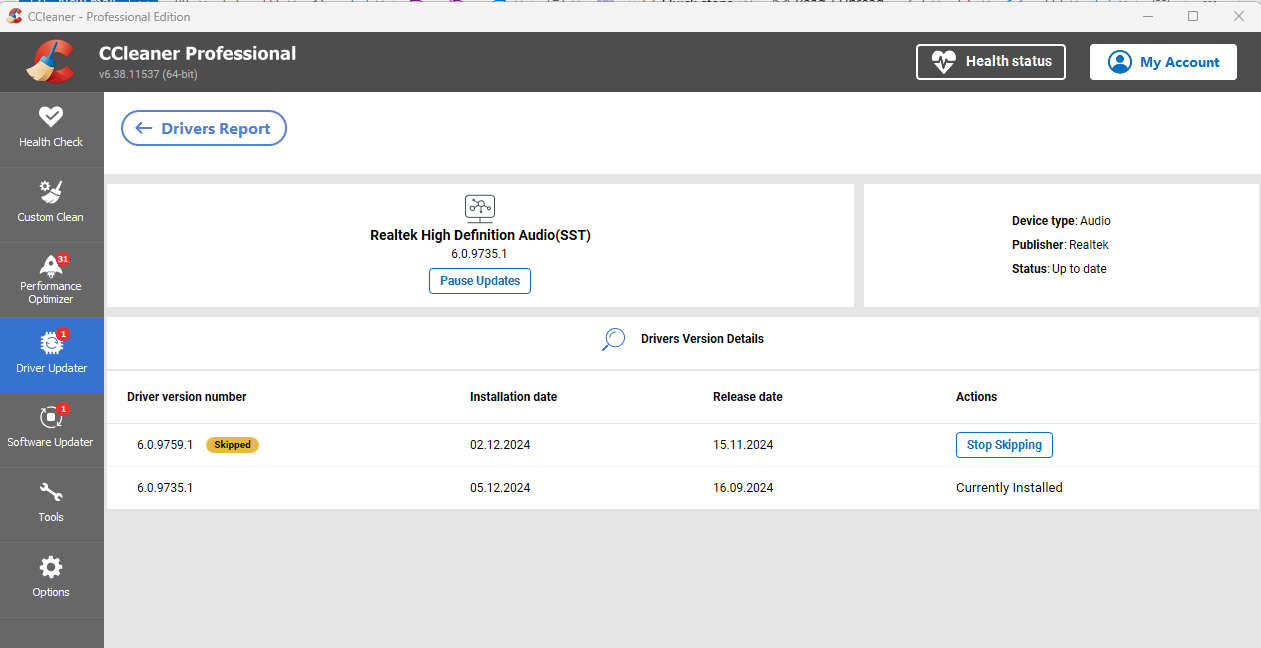
Task: Click the Status: Up to date line
Action: (x=1059, y=269)
